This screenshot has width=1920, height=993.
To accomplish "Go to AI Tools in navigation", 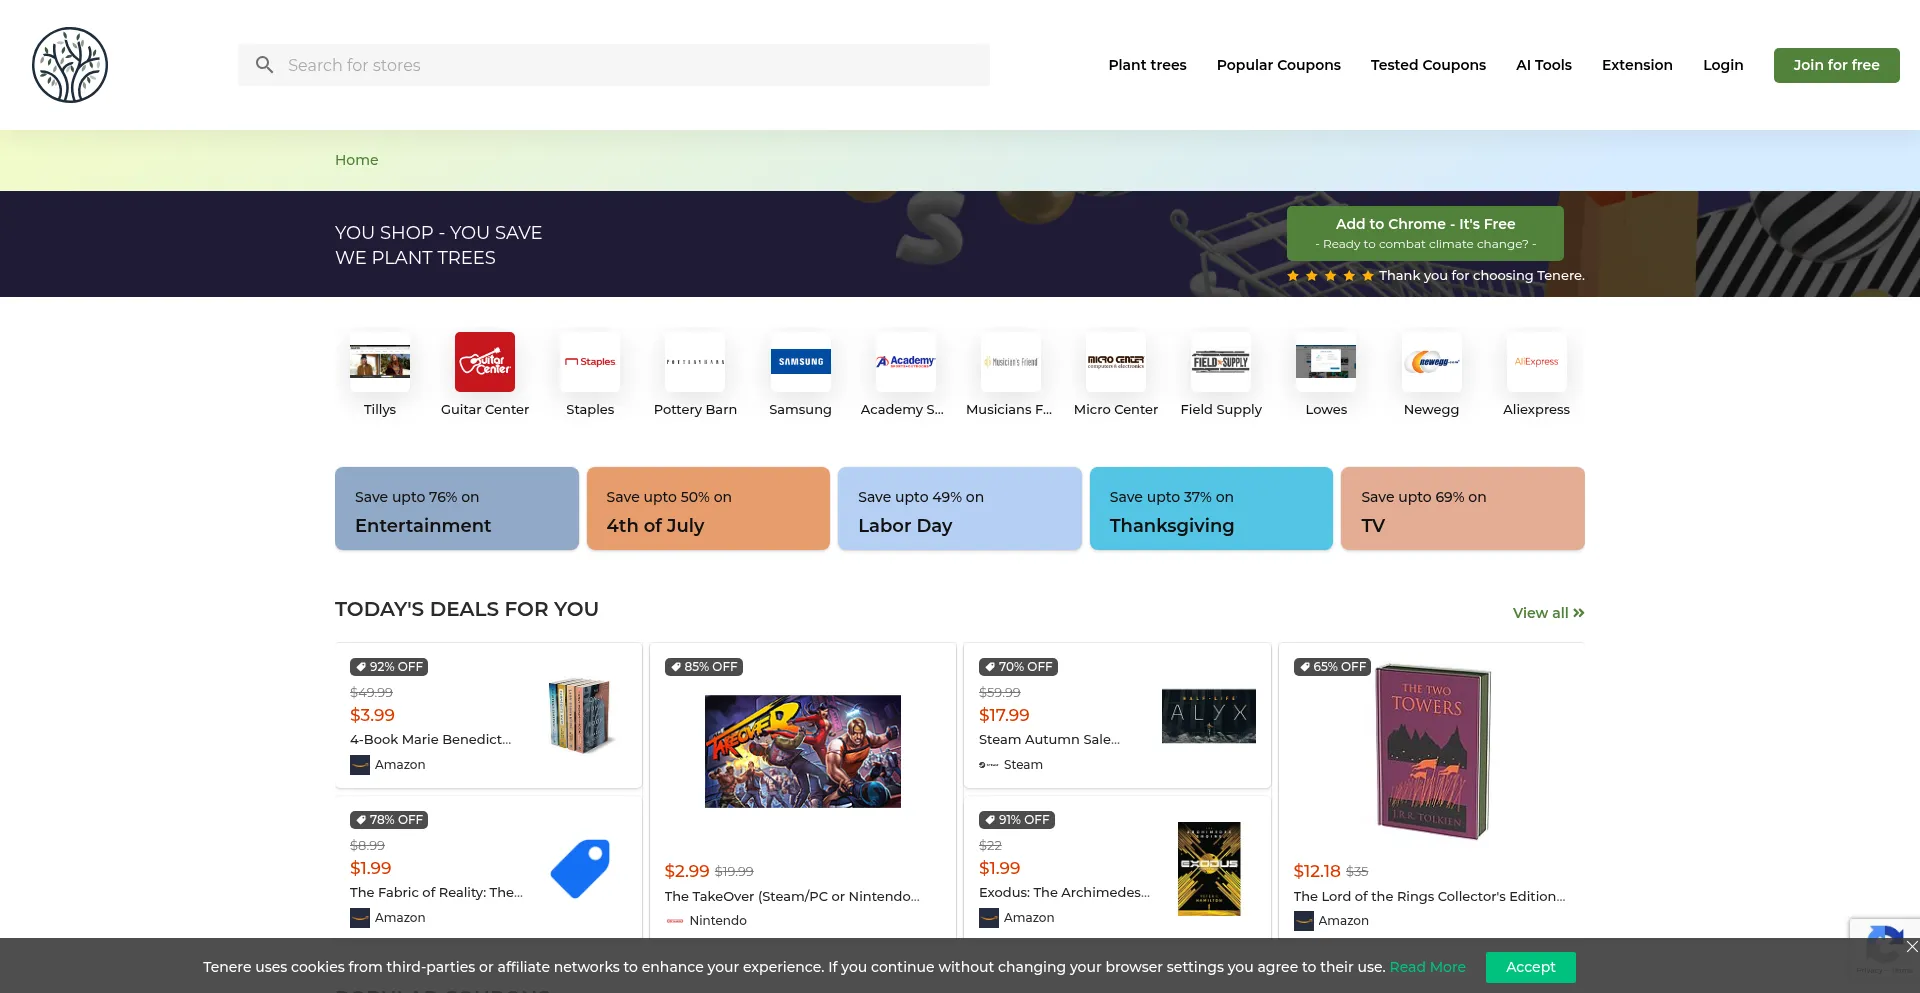I will (1543, 65).
